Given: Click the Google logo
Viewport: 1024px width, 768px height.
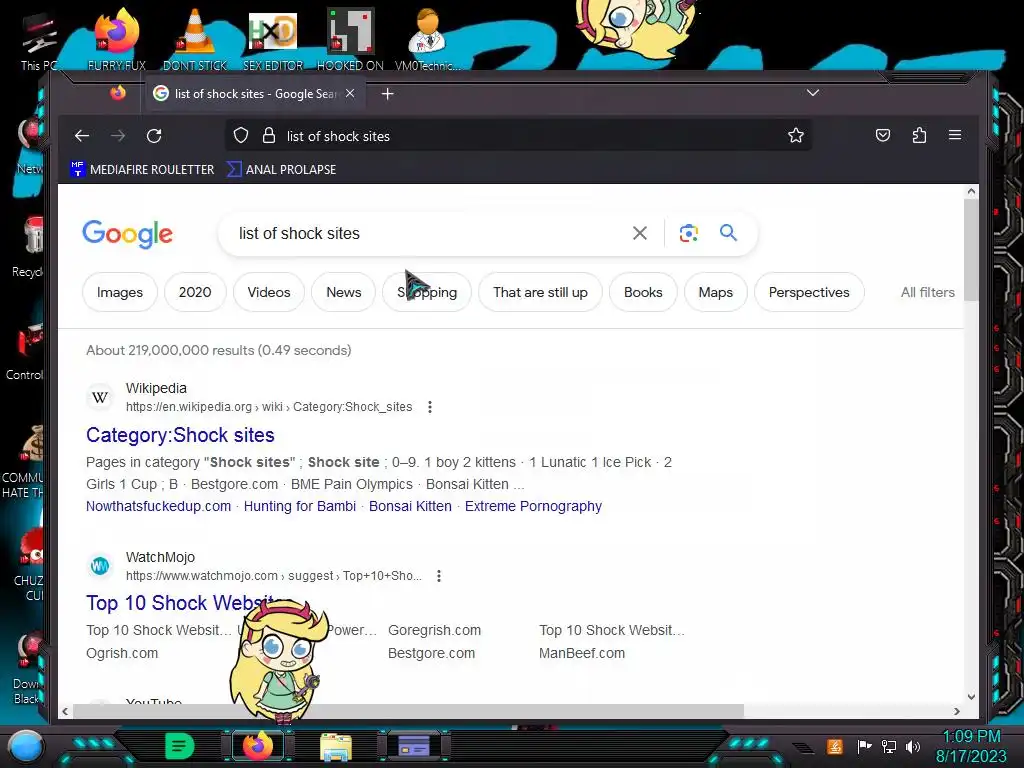Looking at the screenshot, I should 128,234.
